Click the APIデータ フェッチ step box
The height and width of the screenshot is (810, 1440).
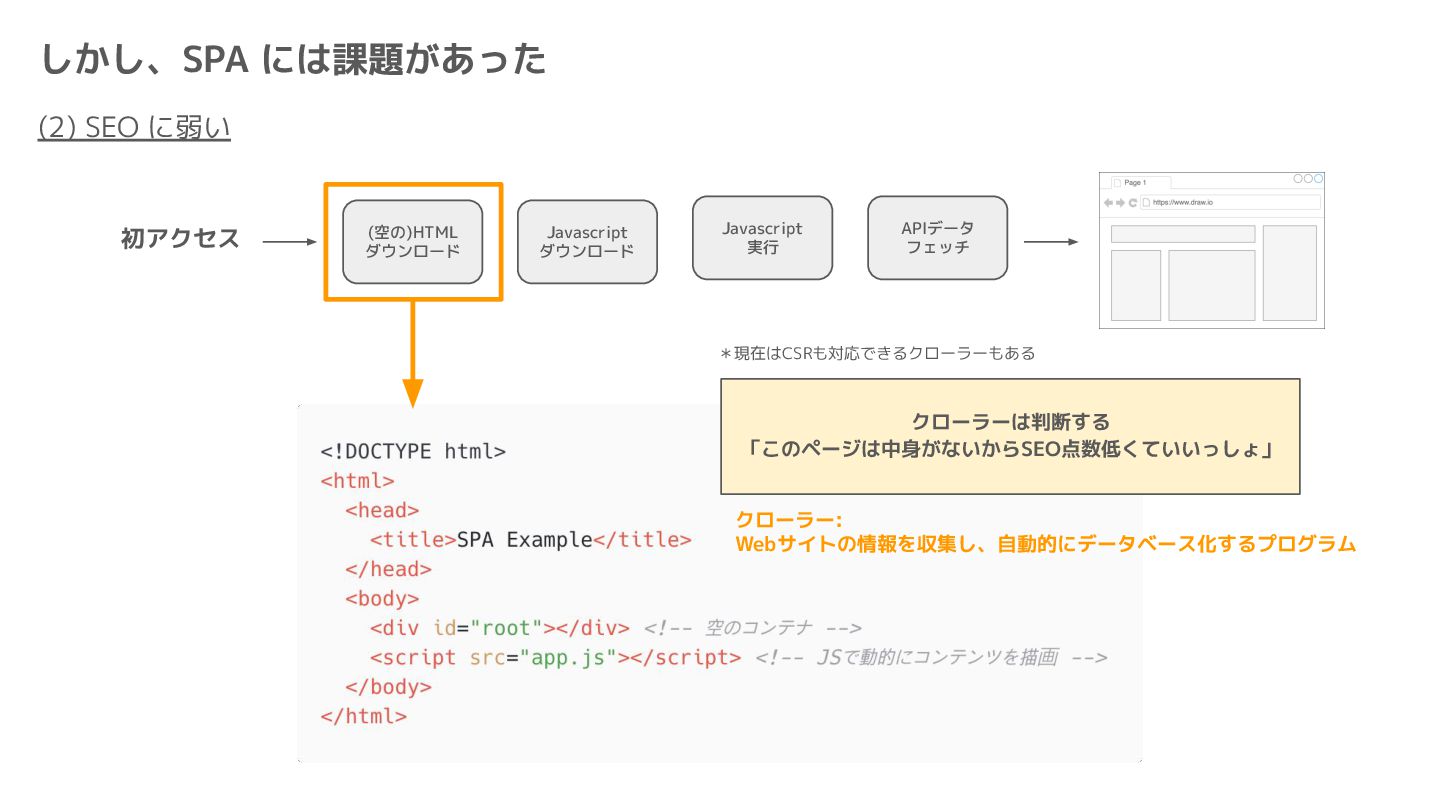click(937, 237)
